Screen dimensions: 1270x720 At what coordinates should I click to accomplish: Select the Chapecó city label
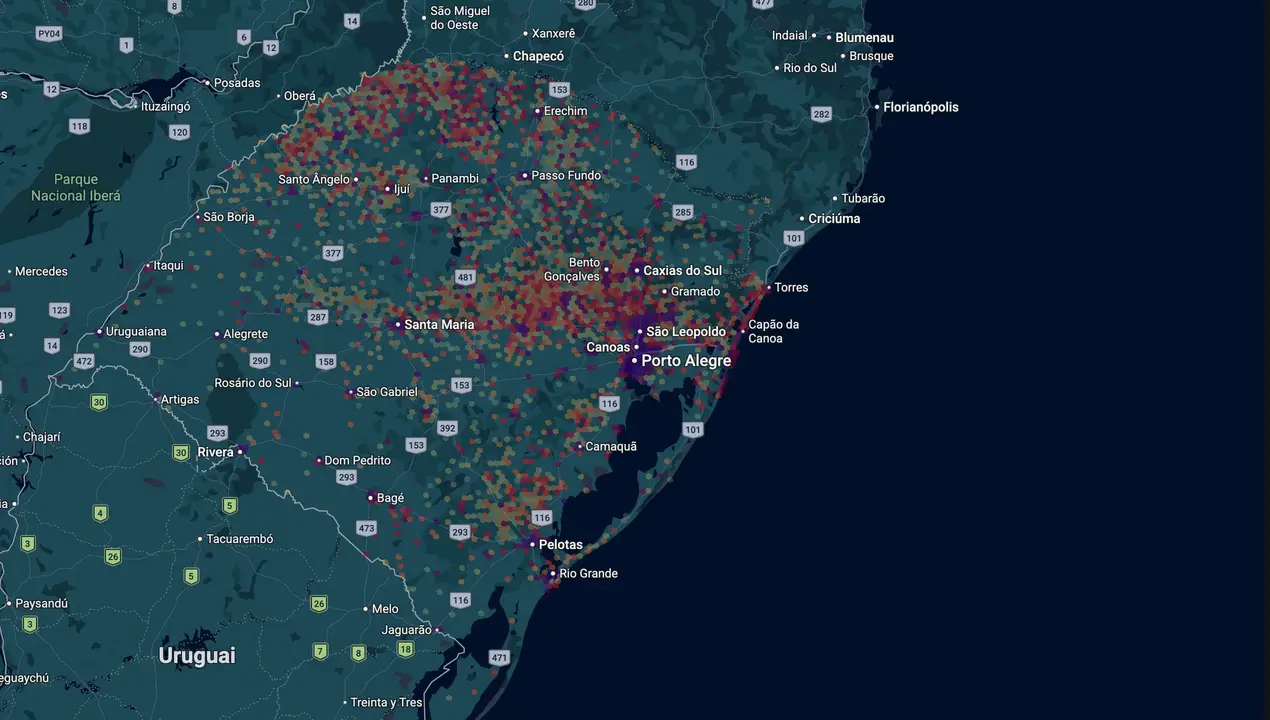pyautogui.click(x=538, y=57)
